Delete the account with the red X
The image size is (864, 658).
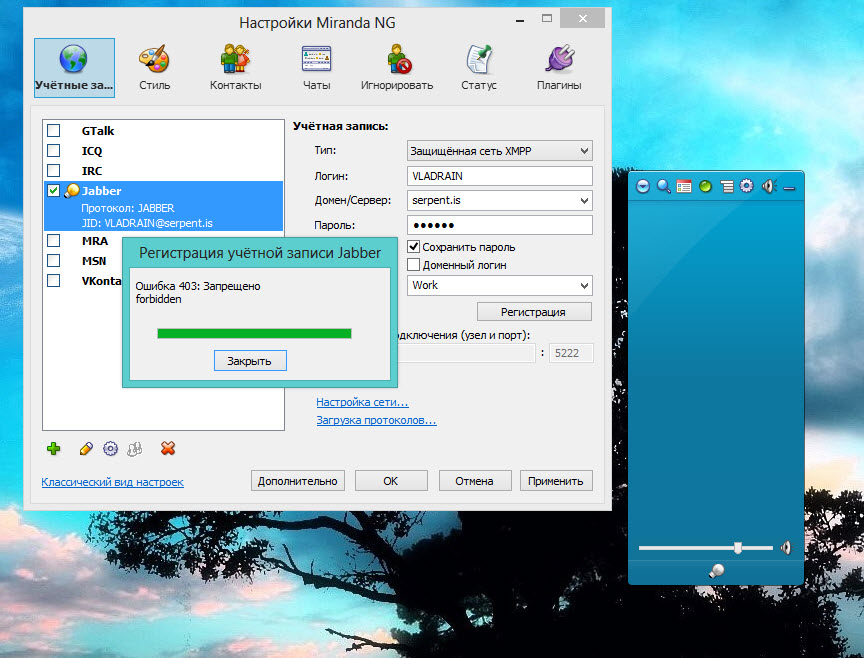[168, 449]
